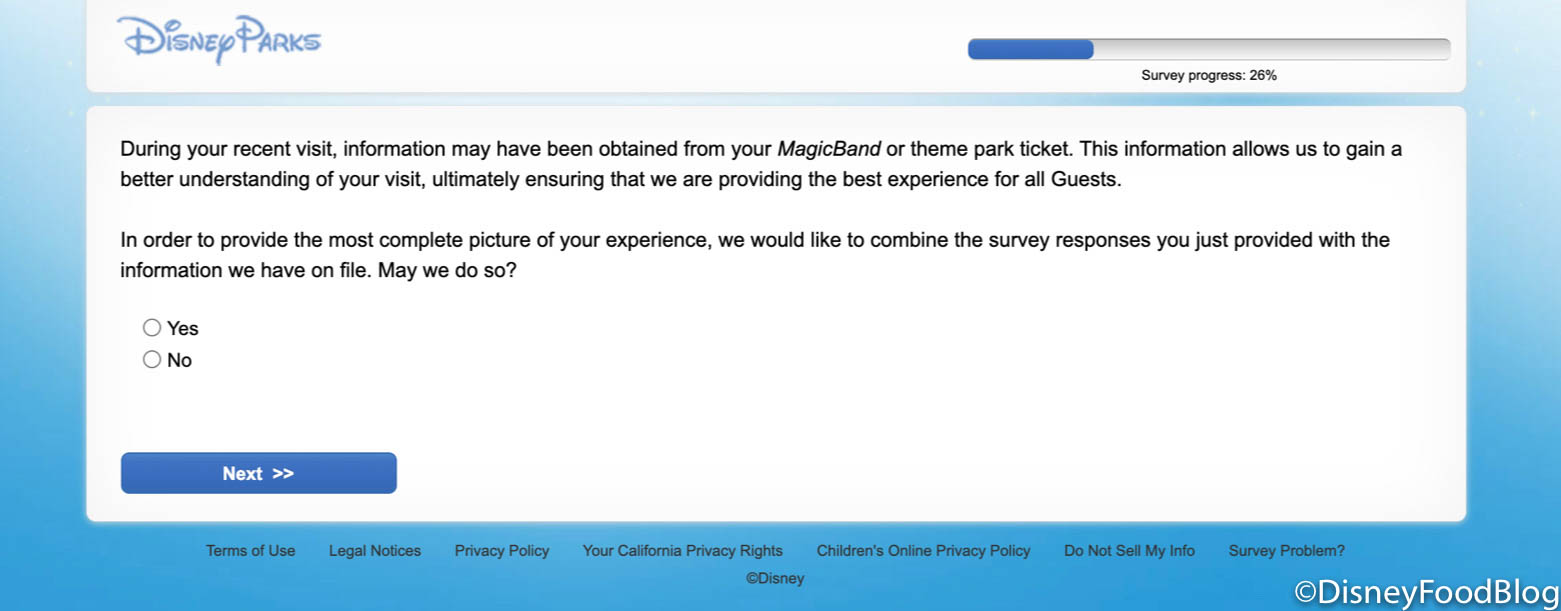The height and width of the screenshot is (611, 1561).
Task: Click the unfilled gray section of progress bar
Action: (1270, 50)
